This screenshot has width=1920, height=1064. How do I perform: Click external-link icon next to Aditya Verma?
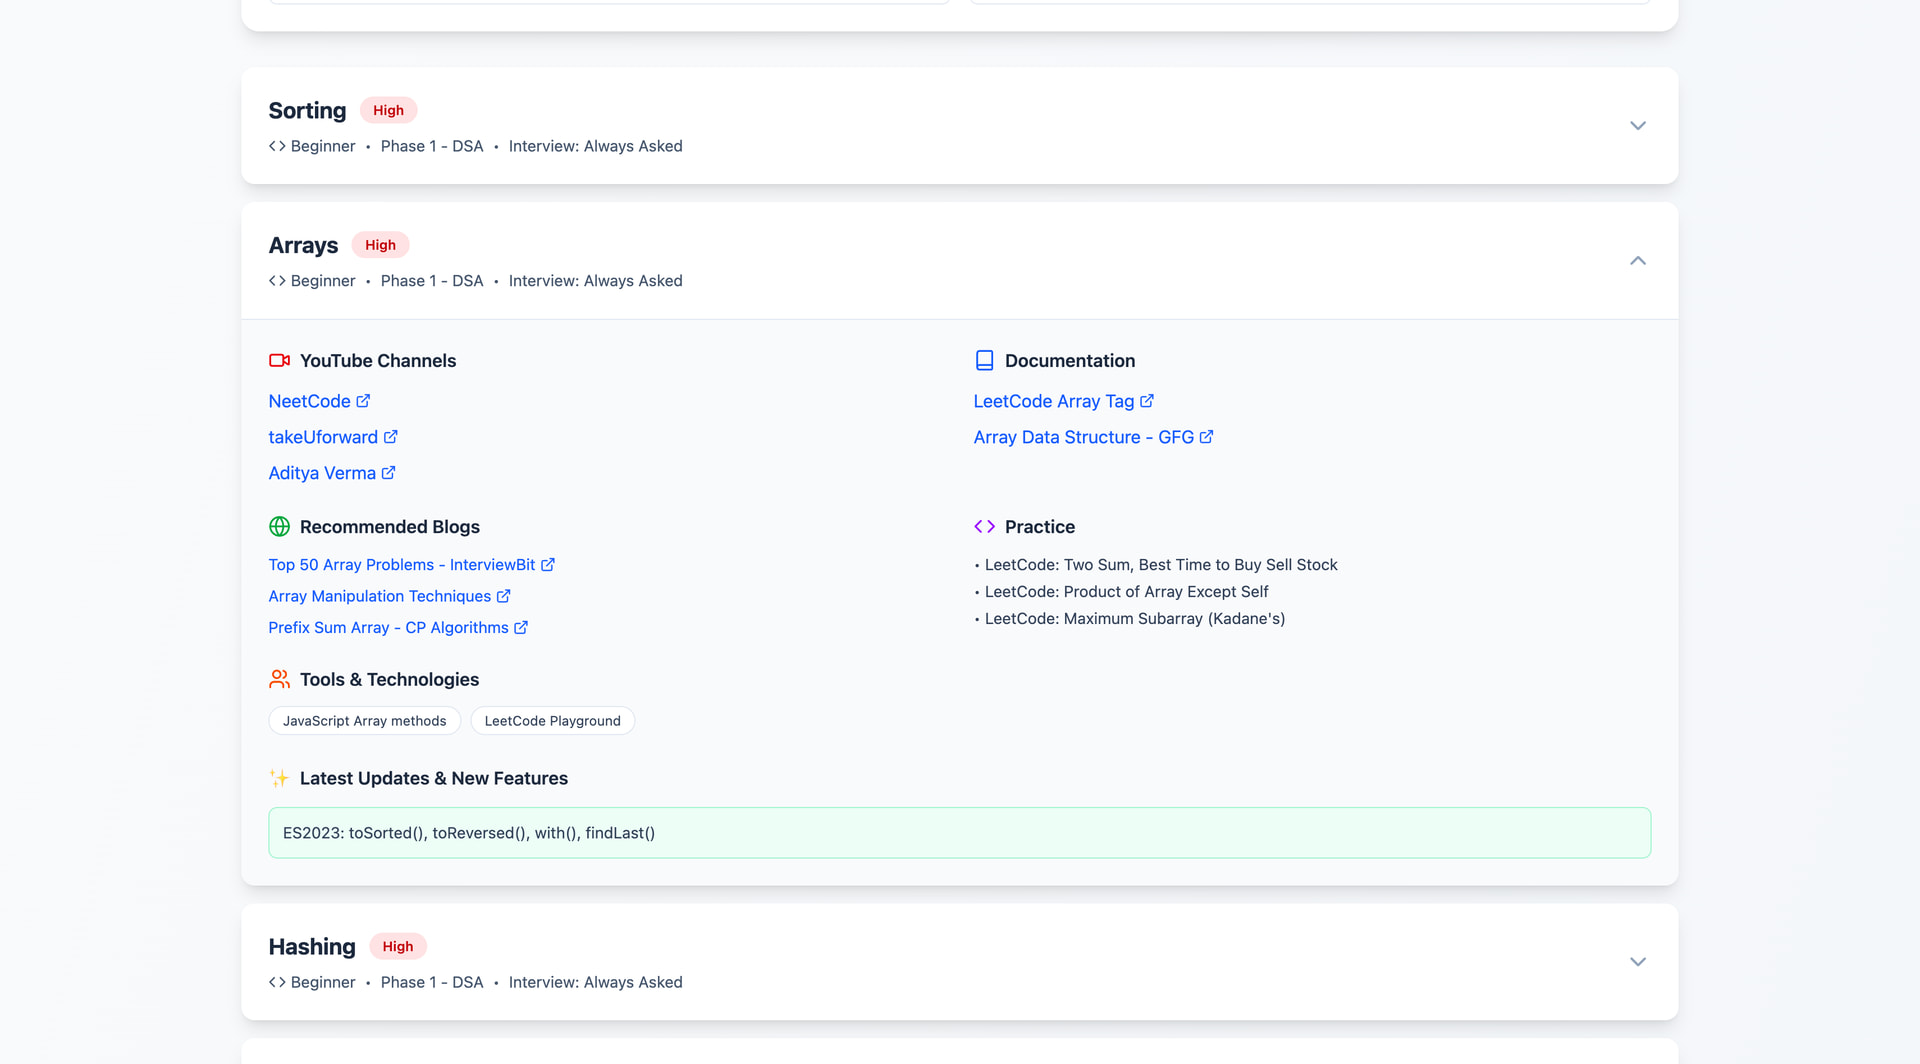click(388, 473)
